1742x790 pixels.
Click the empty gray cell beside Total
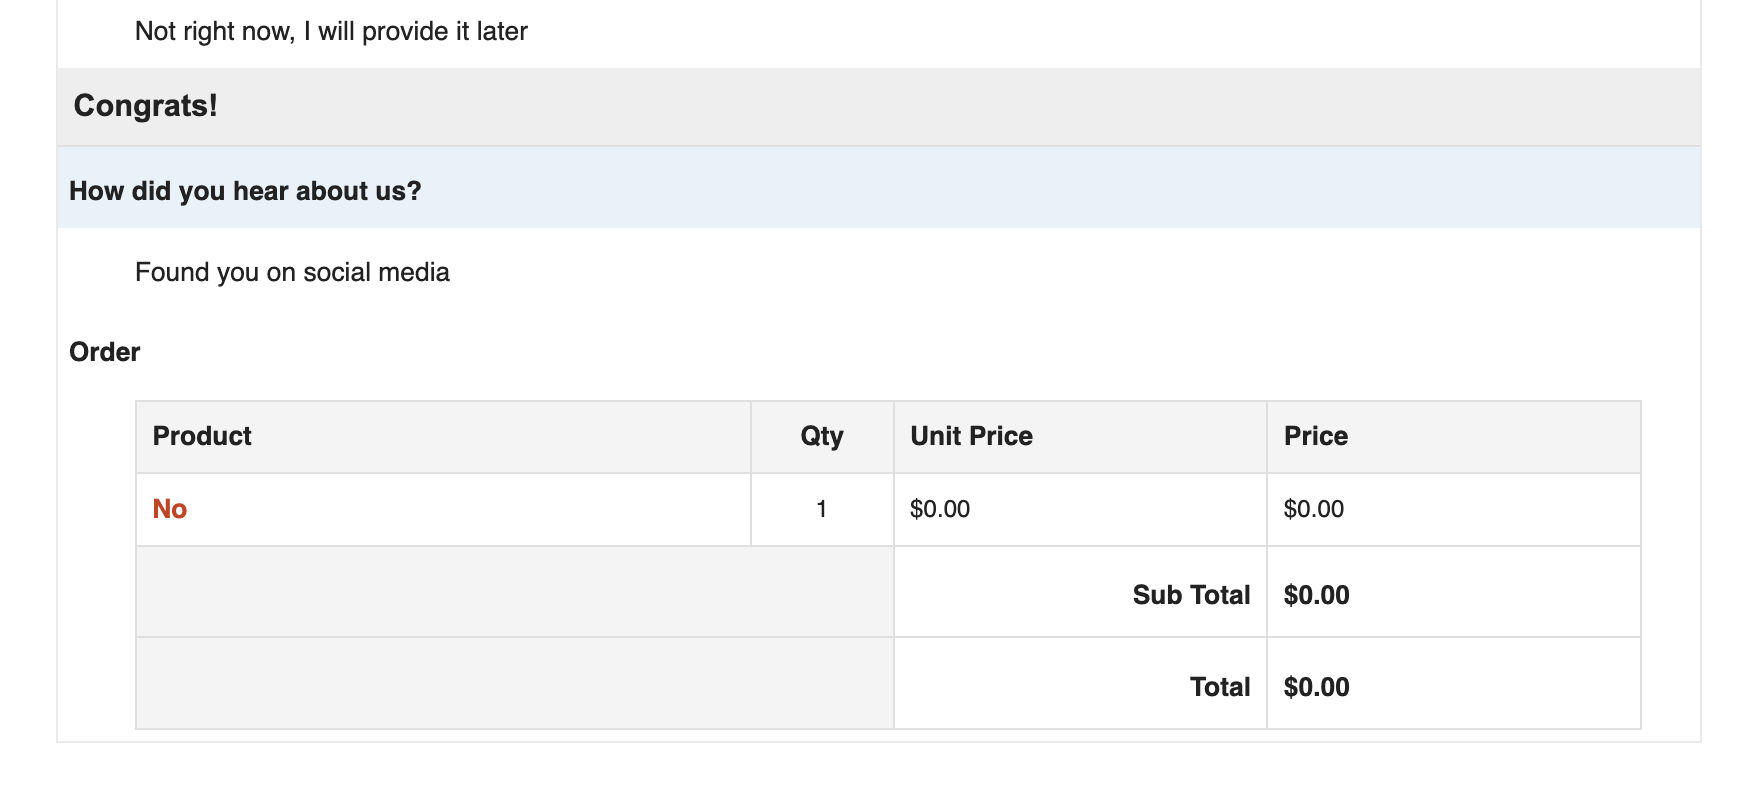tap(515, 684)
